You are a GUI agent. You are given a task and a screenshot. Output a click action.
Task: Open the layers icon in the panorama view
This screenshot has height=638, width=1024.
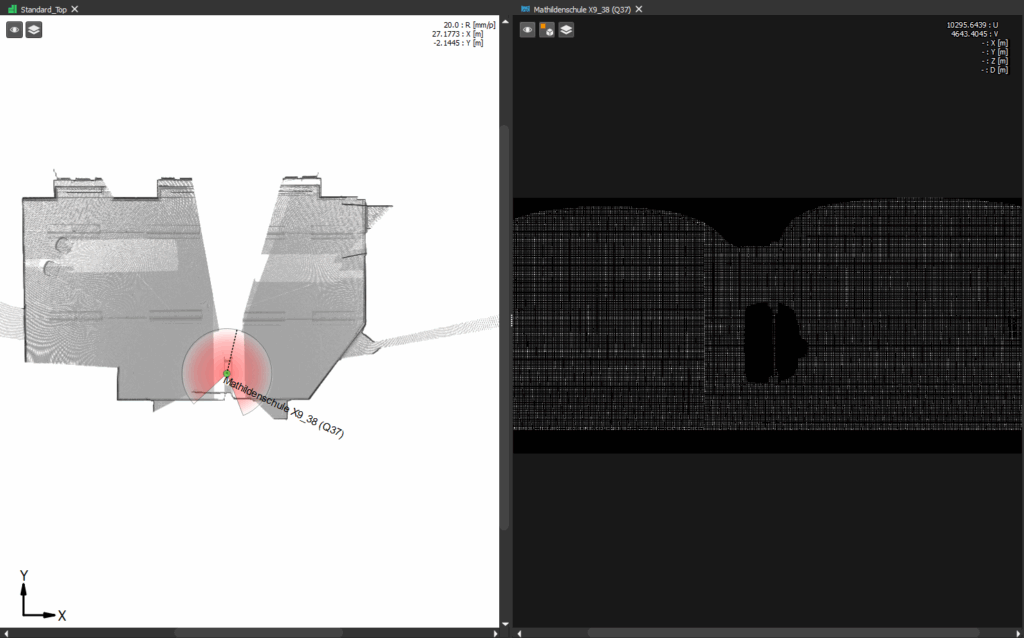pyautogui.click(x=566, y=30)
